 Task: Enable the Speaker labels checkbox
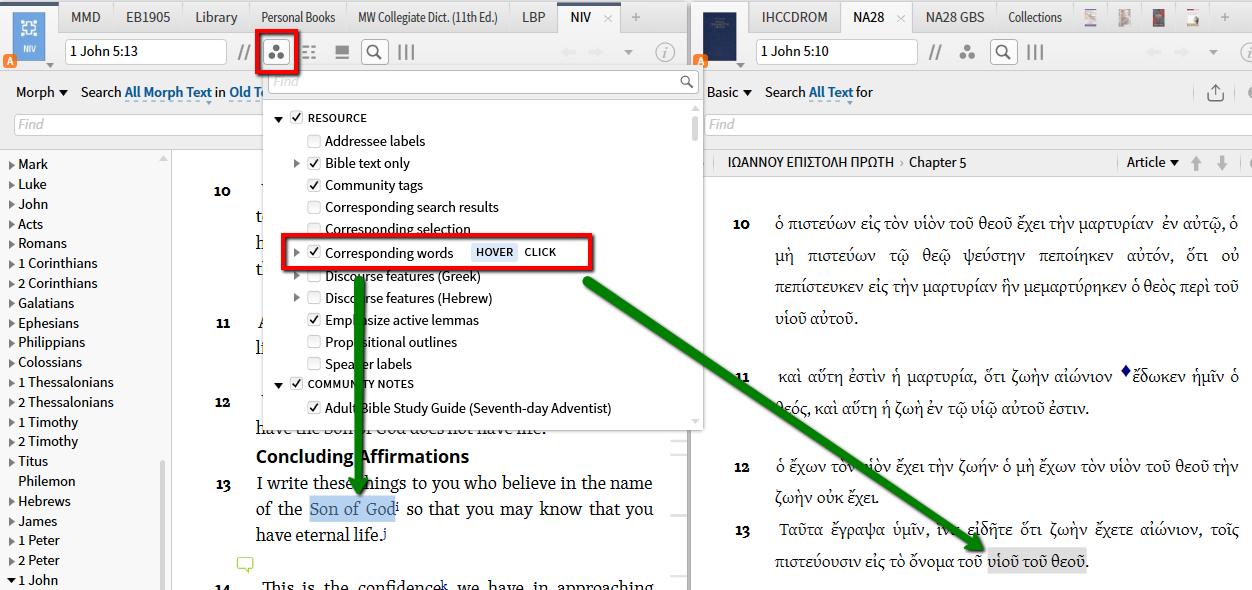(314, 364)
